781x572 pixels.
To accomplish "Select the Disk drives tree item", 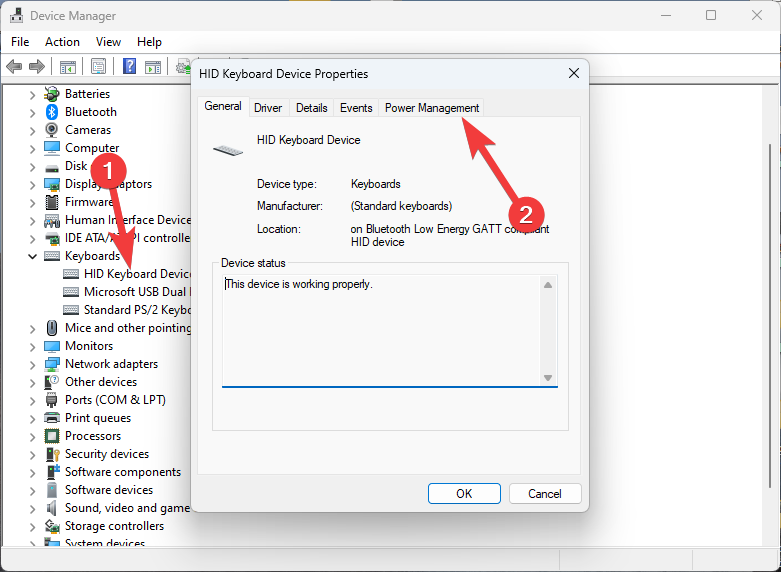I will coord(76,166).
